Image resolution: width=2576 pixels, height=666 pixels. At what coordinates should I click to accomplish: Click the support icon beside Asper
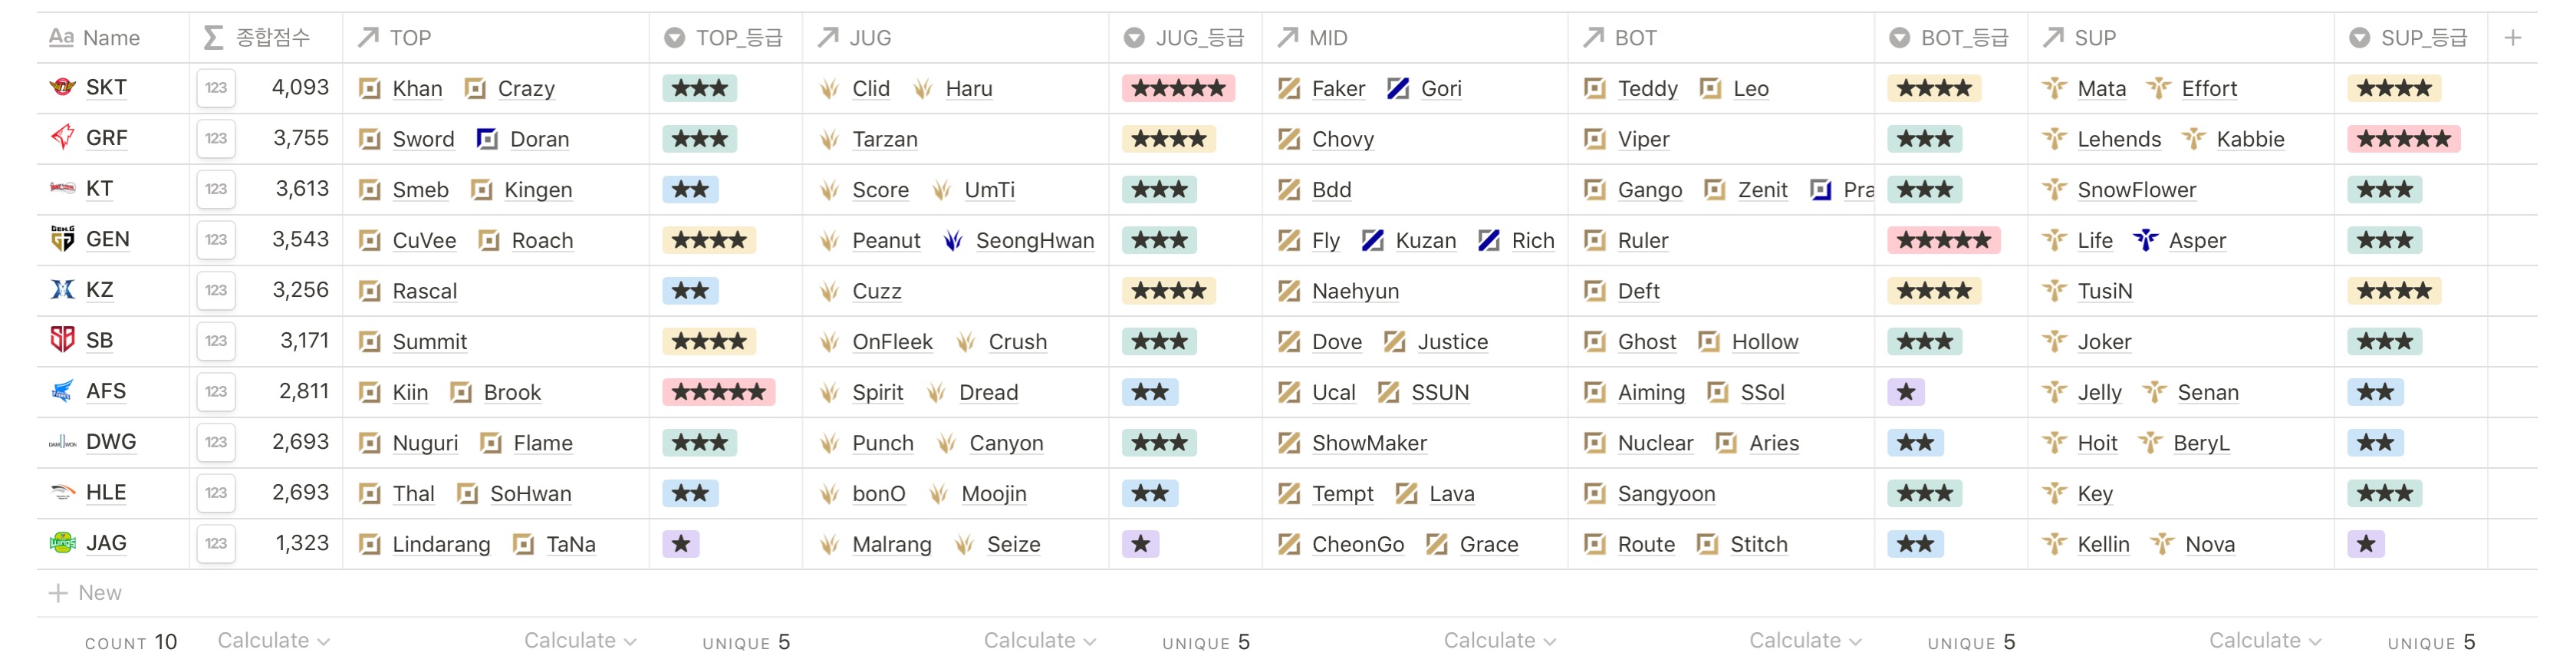(2145, 240)
